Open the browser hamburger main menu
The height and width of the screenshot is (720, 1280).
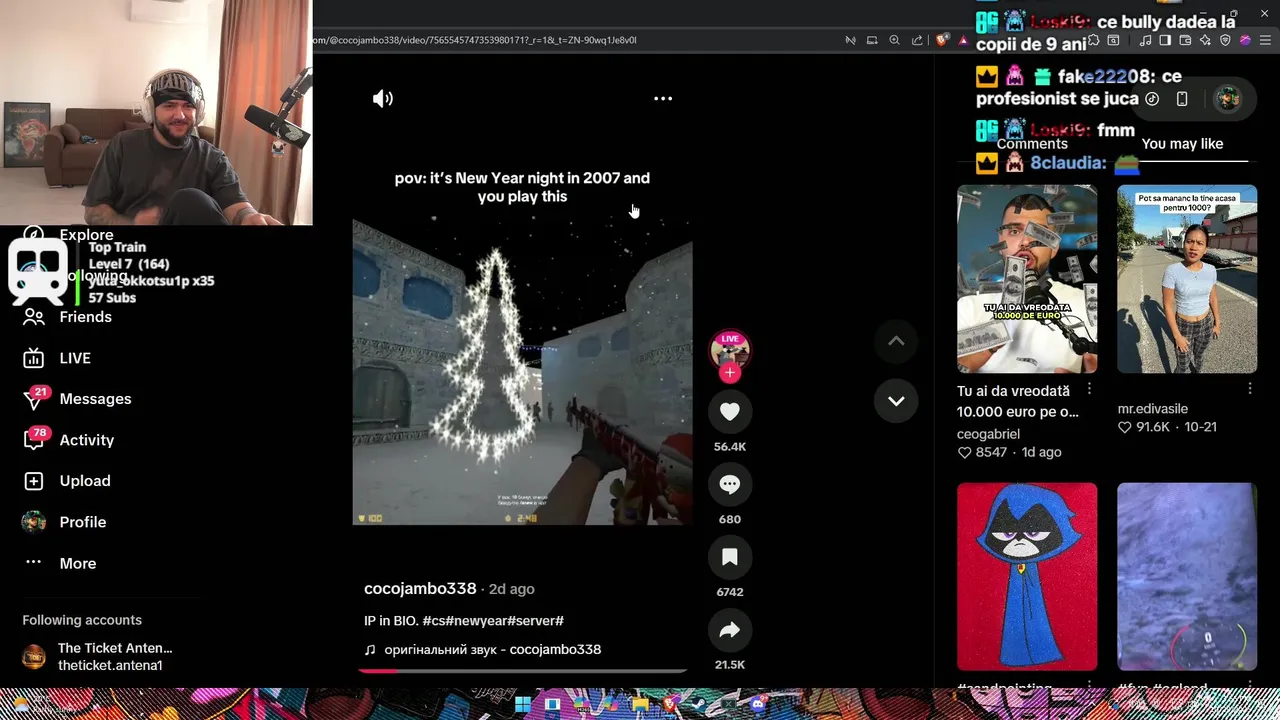tap(1265, 40)
